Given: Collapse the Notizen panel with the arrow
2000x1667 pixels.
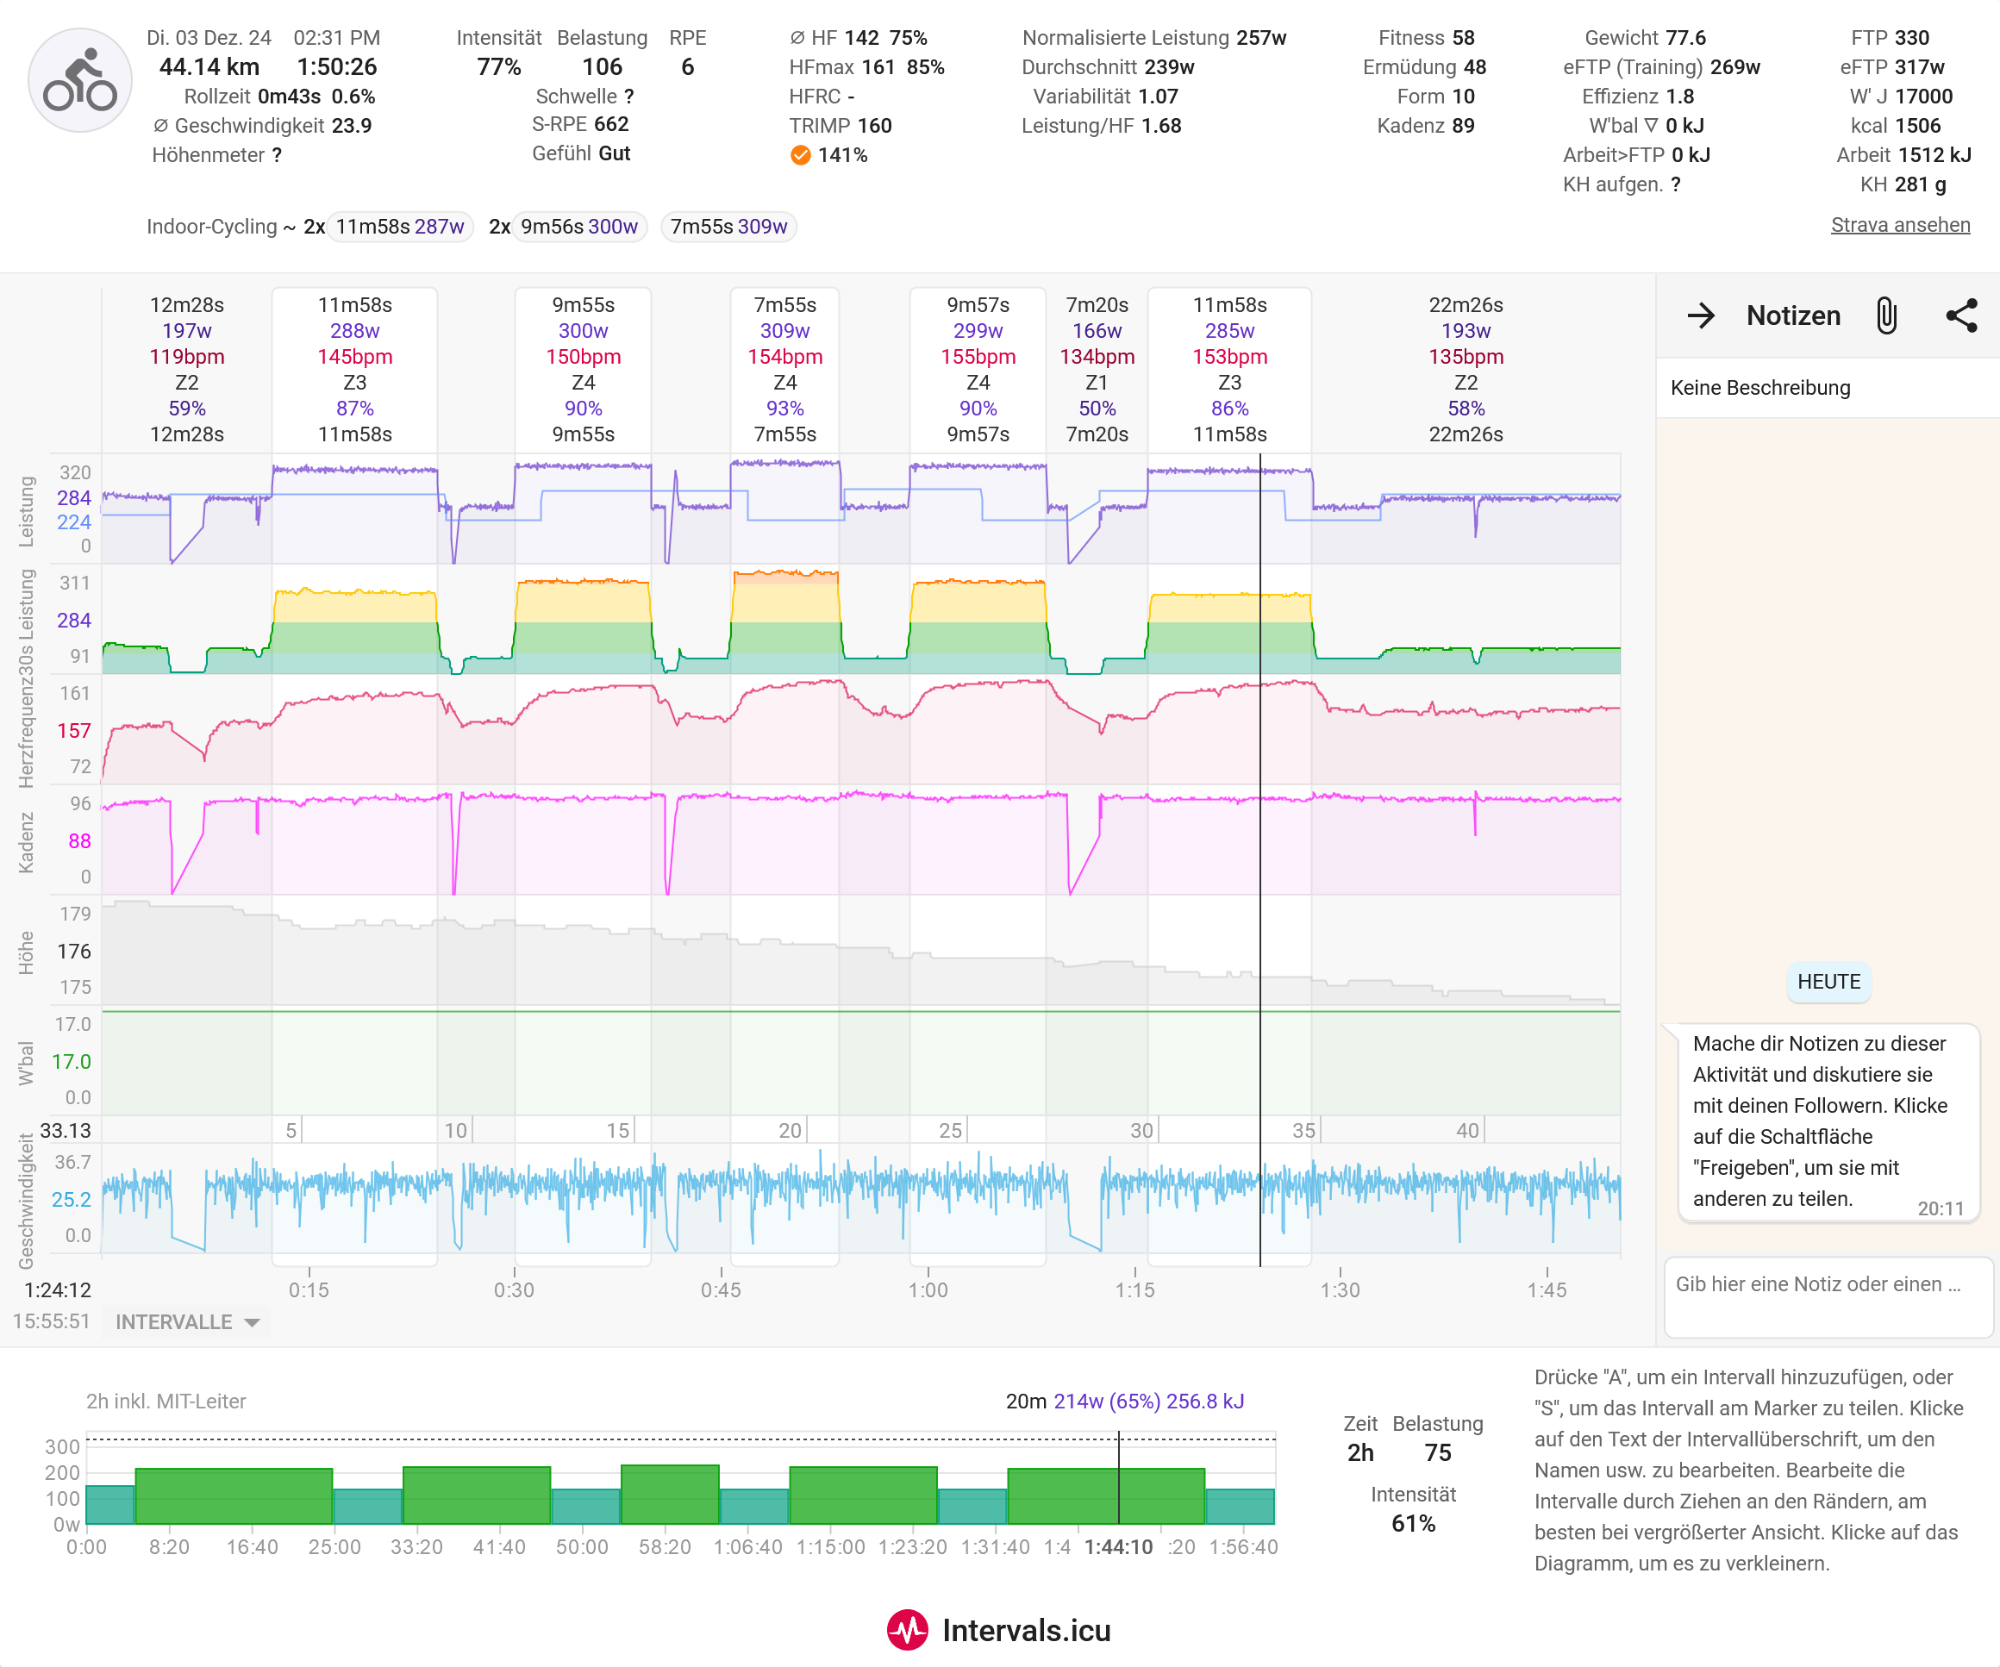Looking at the screenshot, I should 1700,316.
